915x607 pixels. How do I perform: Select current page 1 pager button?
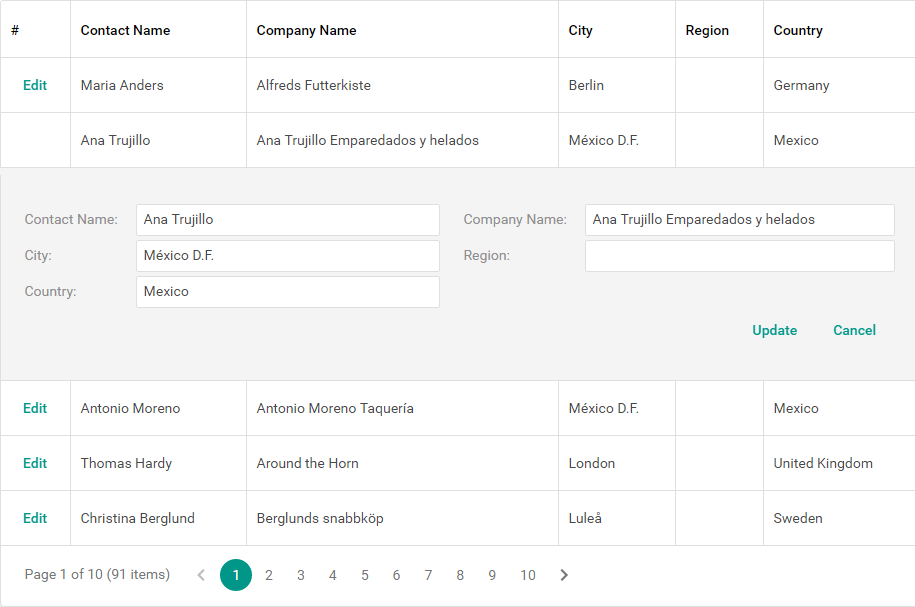tap(236, 575)
